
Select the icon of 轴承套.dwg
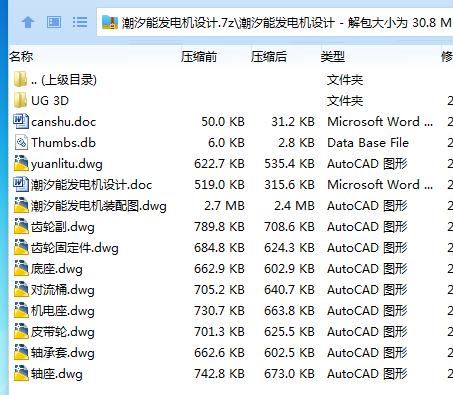click(x=21, y=352)
